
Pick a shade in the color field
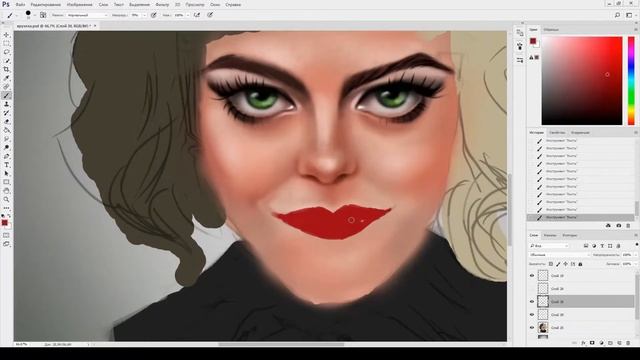tap(582, 81)
